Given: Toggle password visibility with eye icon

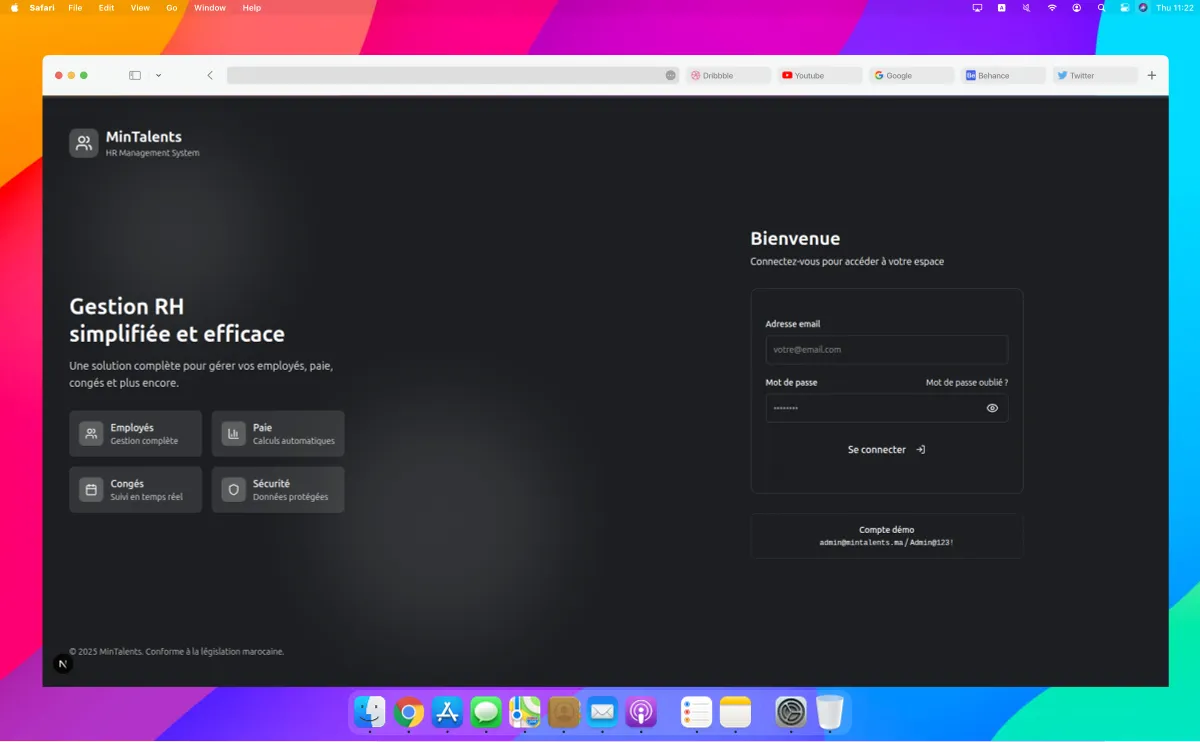Looking at the screenshot, I should tap(992, 408).
